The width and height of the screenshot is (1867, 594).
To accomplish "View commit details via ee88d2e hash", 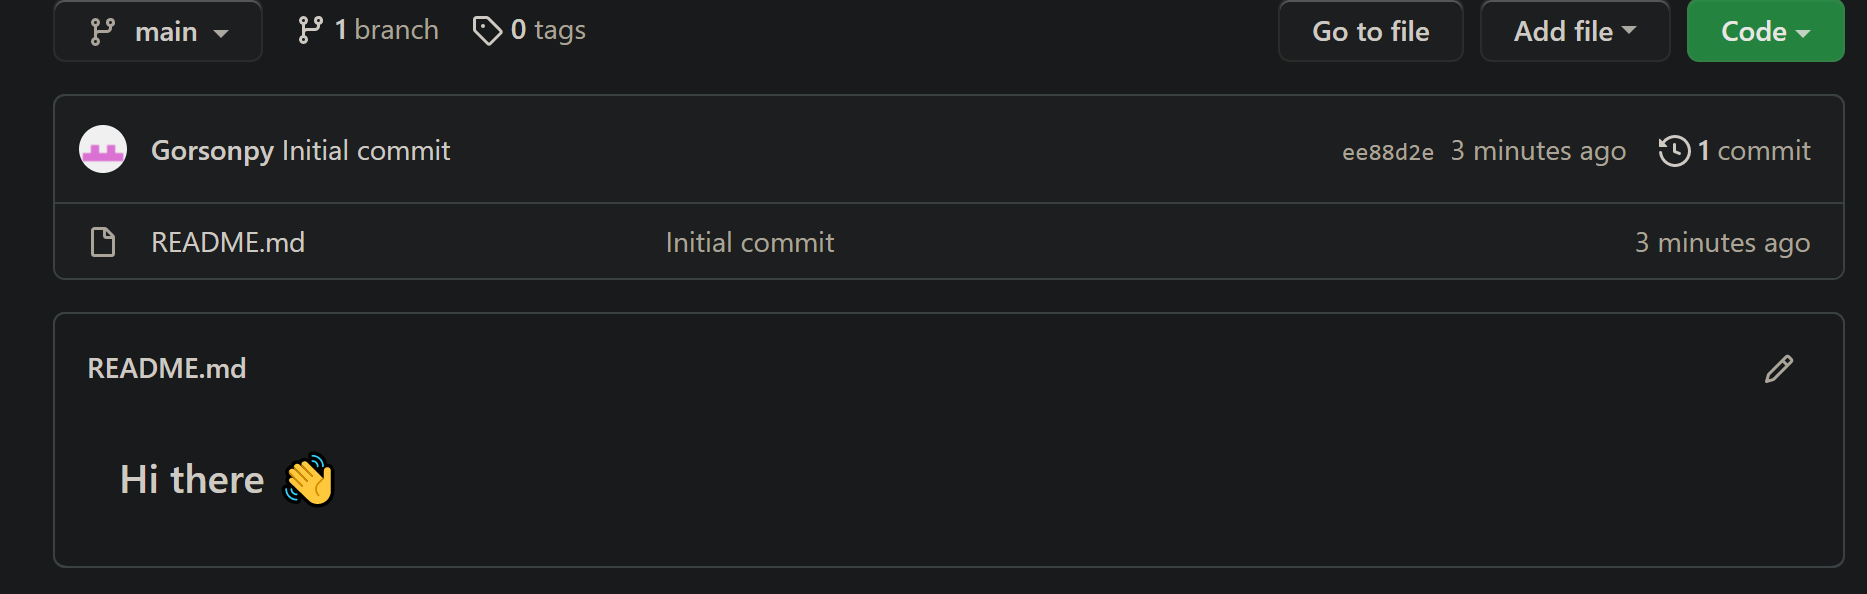I will click(1387, 151).
